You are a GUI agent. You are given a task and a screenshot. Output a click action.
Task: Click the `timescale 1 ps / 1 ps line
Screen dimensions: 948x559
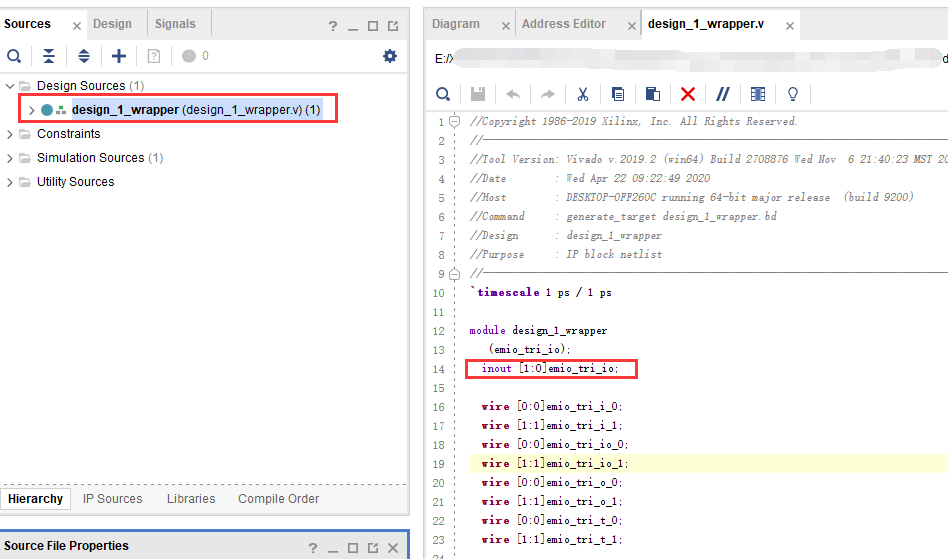(x=541, y=292)
